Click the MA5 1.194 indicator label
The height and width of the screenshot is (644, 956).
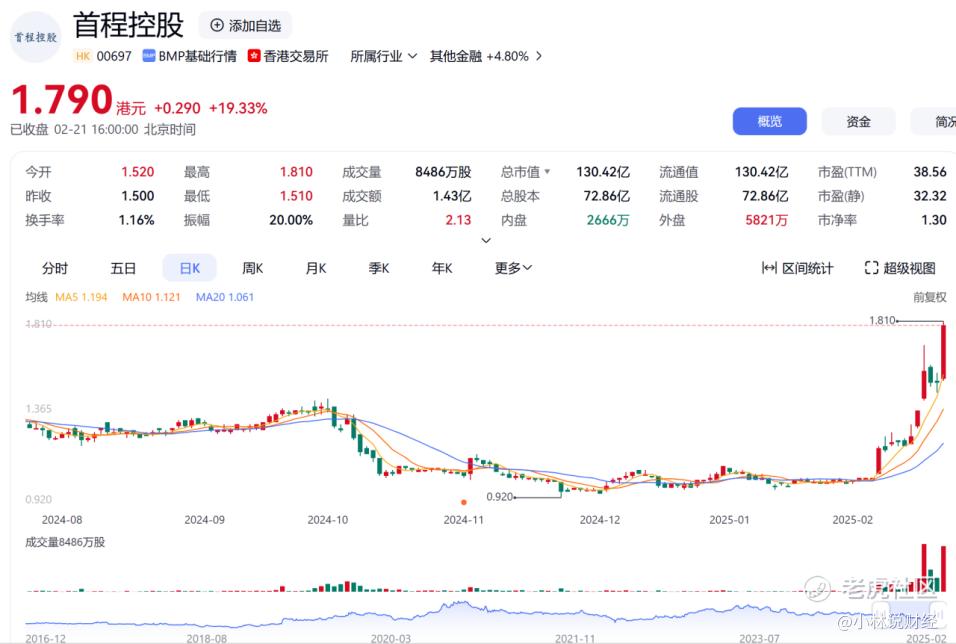(81, 297)
